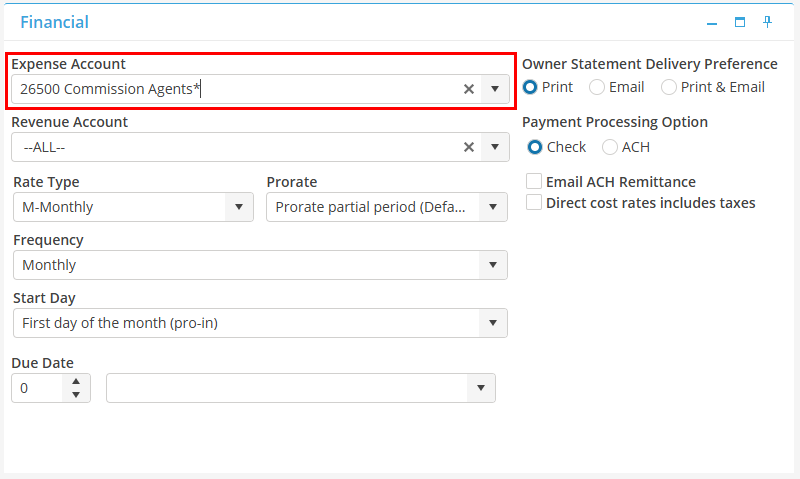The height and width of the screenshot is (479, 800).
Task: Pin the Financial panel
Action: point(768,22)
